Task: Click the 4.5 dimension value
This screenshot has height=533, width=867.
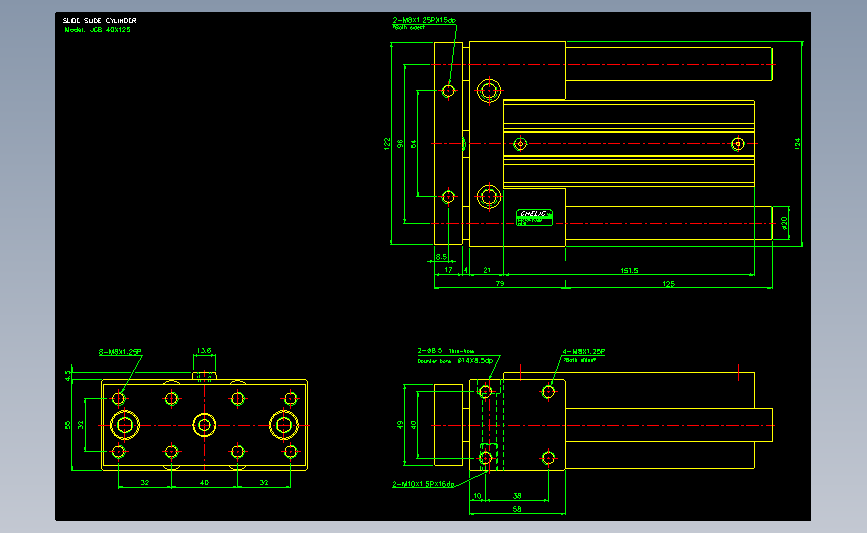Action: (67, 376)
